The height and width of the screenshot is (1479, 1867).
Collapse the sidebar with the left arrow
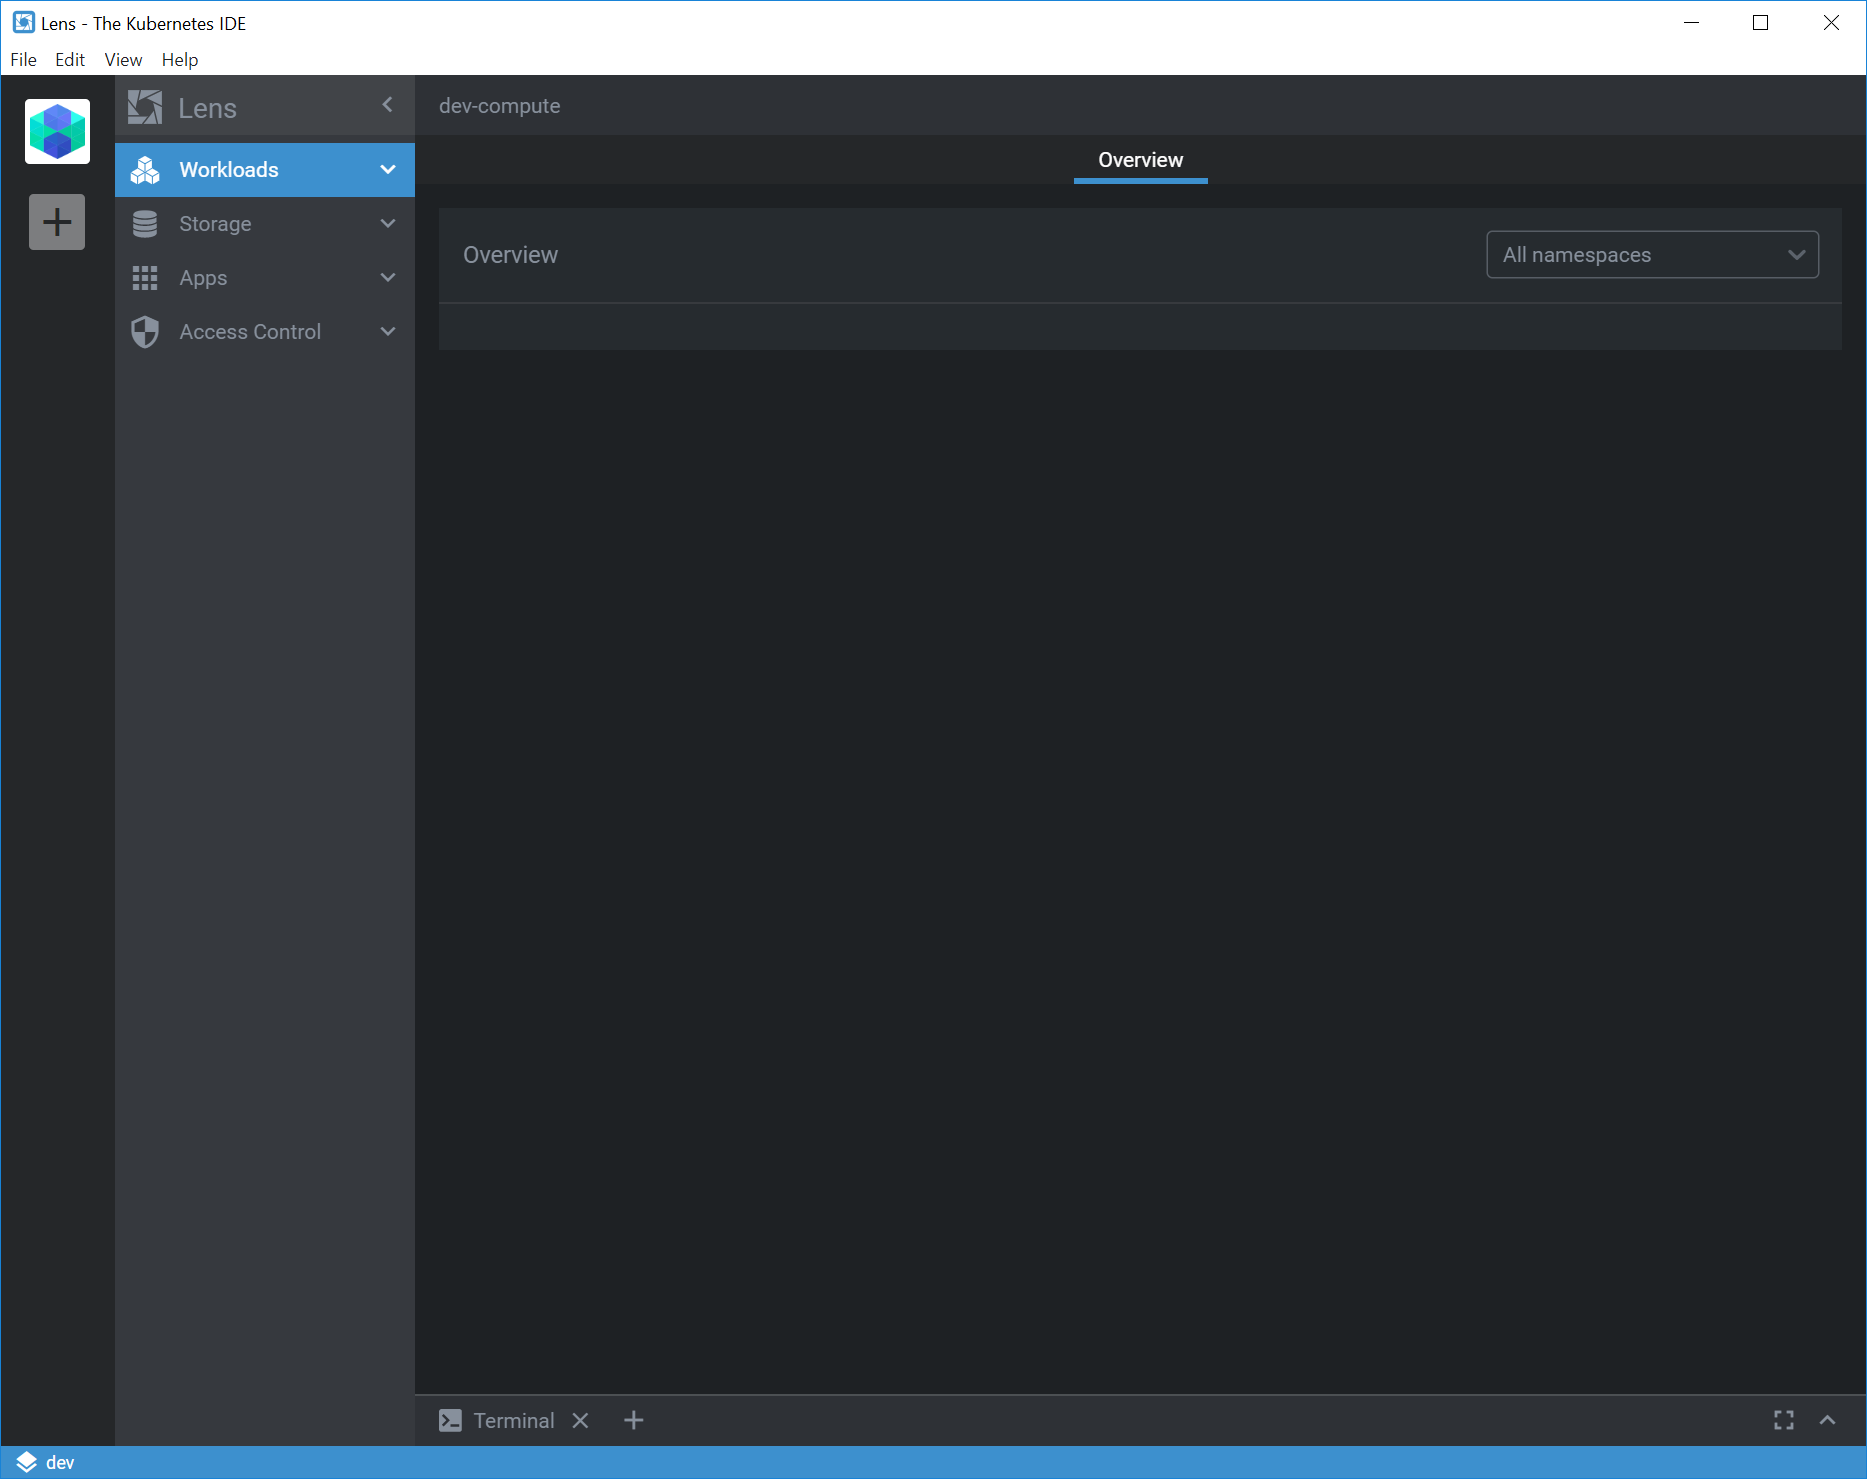388,105
